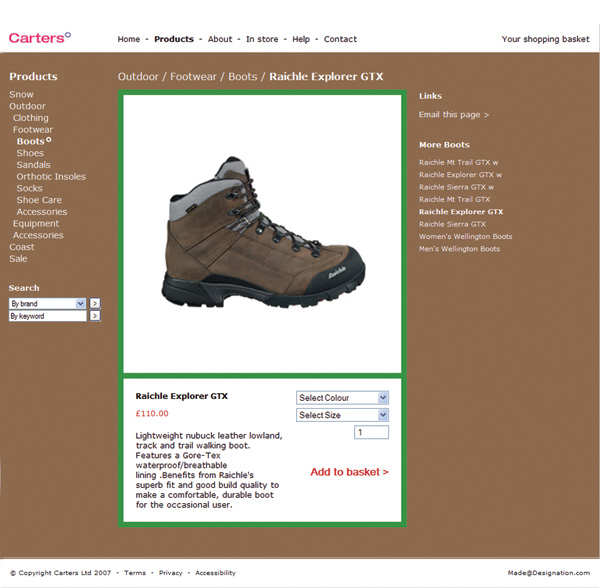View Women's Wellington Boots

tap(465, 237)
